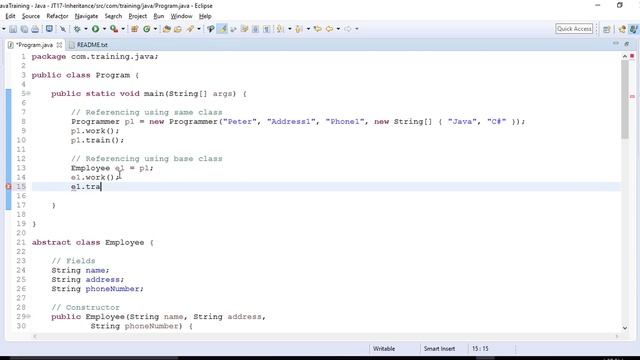
Task: Click the error marker on line 15
Action: [8, 187]
